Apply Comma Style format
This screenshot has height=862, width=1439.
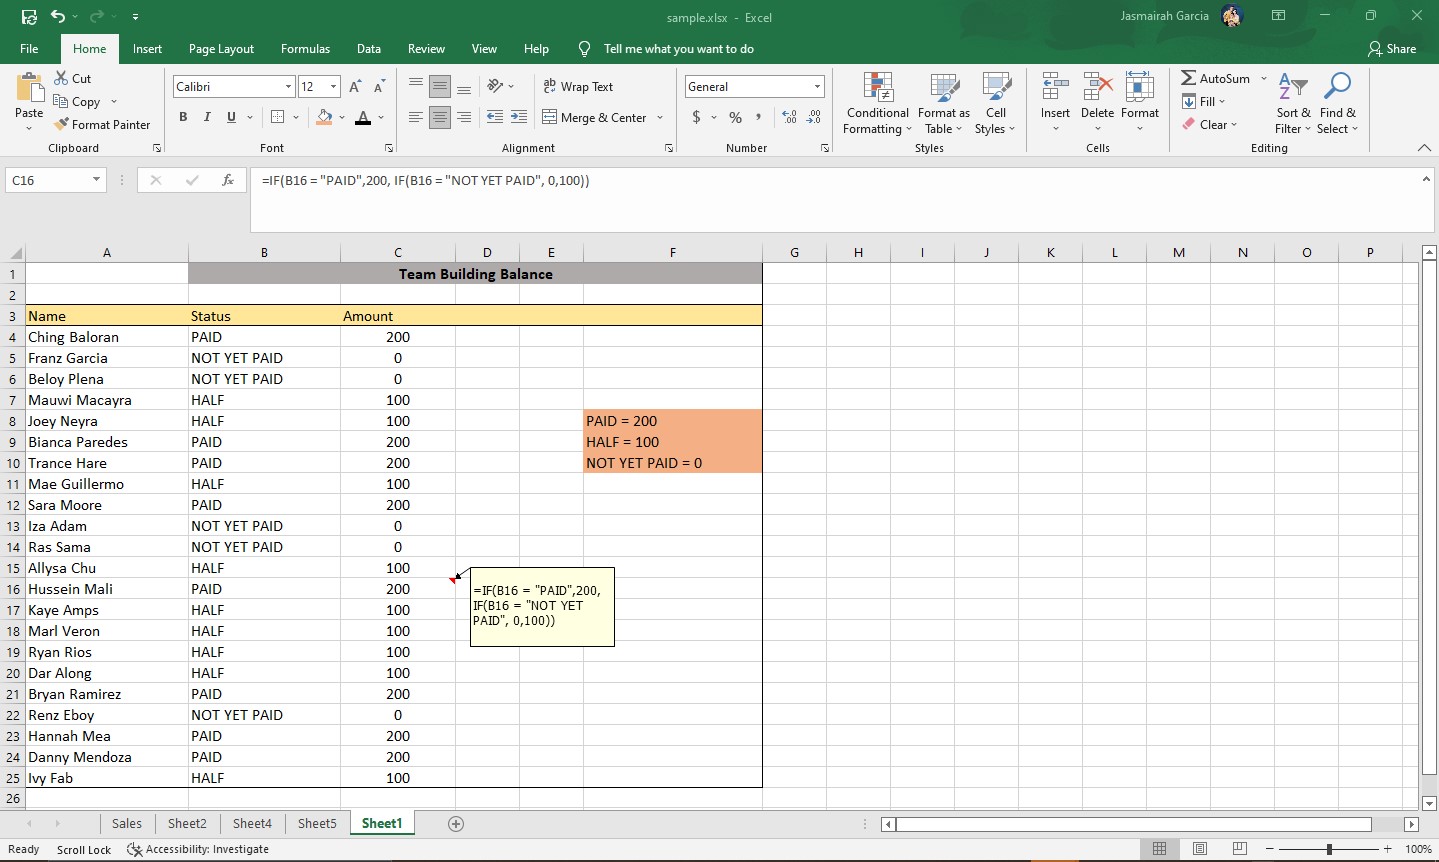759,117
